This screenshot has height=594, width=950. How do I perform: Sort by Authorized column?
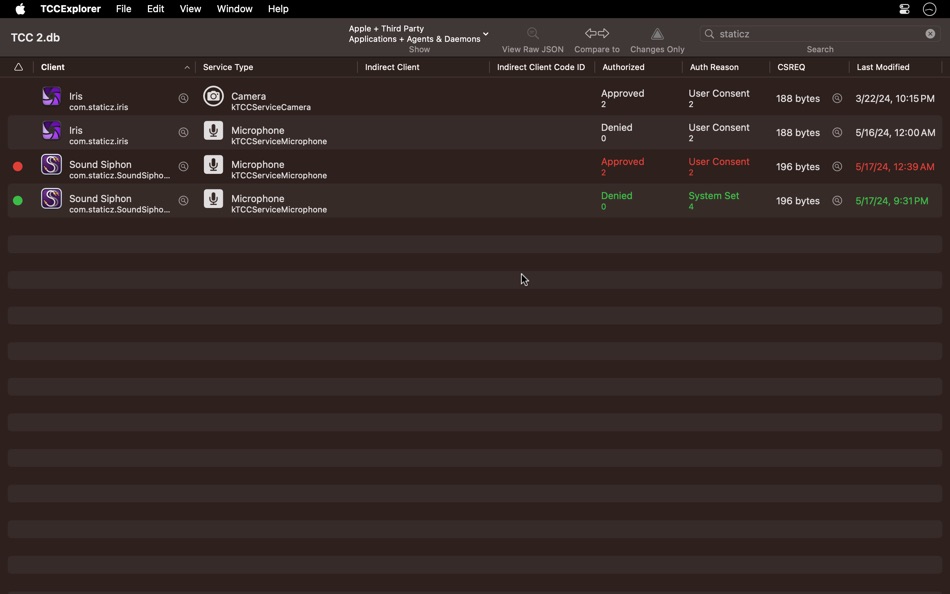point(623,67)
